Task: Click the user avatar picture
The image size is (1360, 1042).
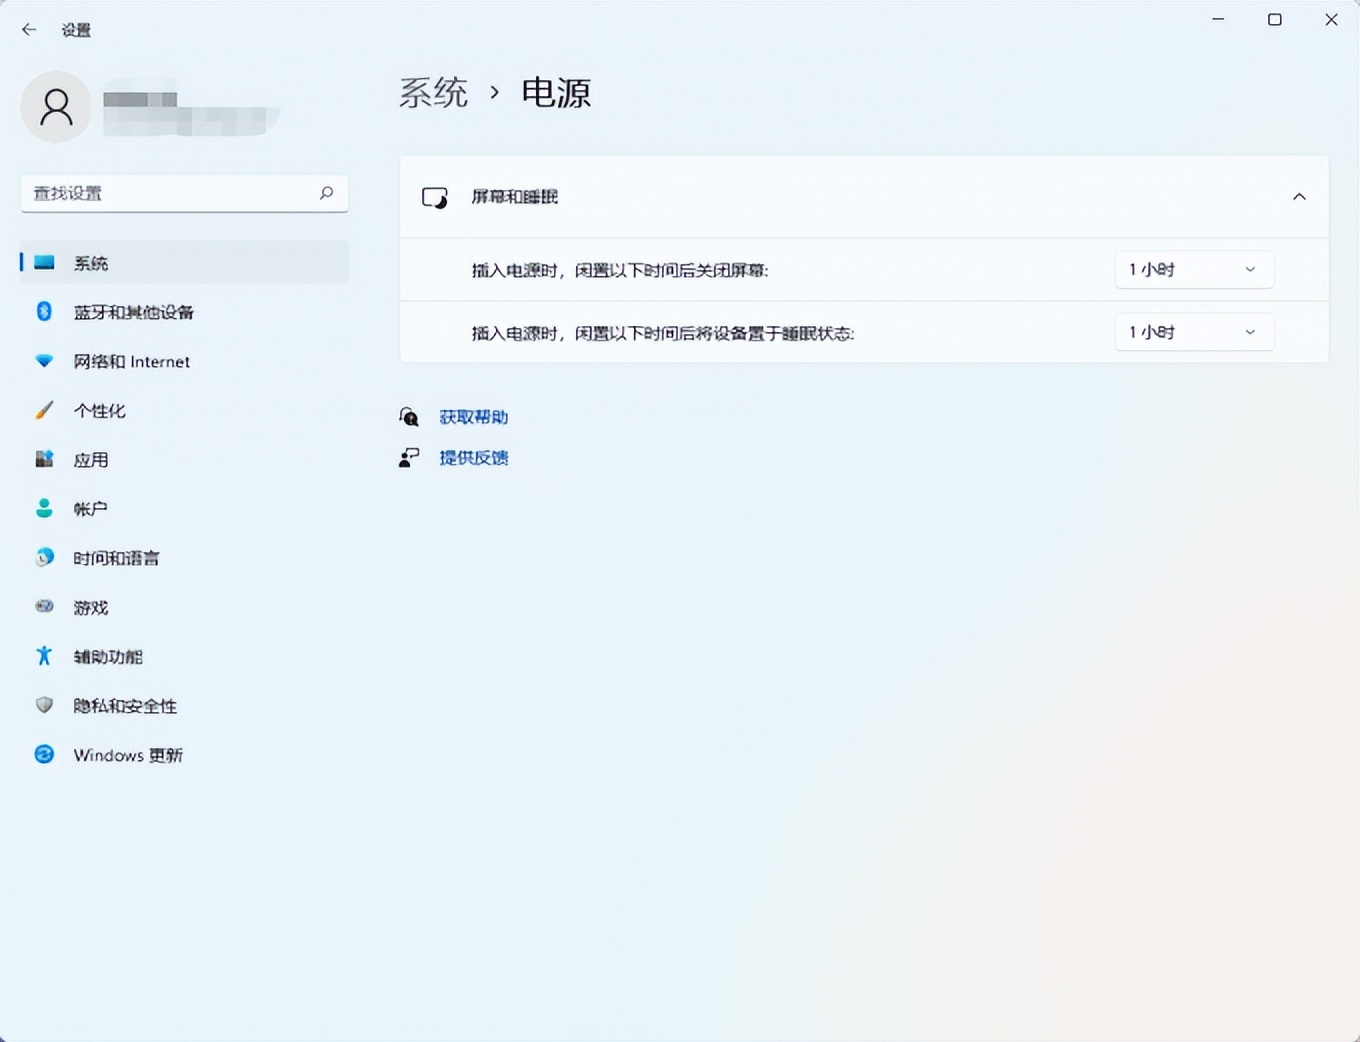Action: tap(55, 107)
